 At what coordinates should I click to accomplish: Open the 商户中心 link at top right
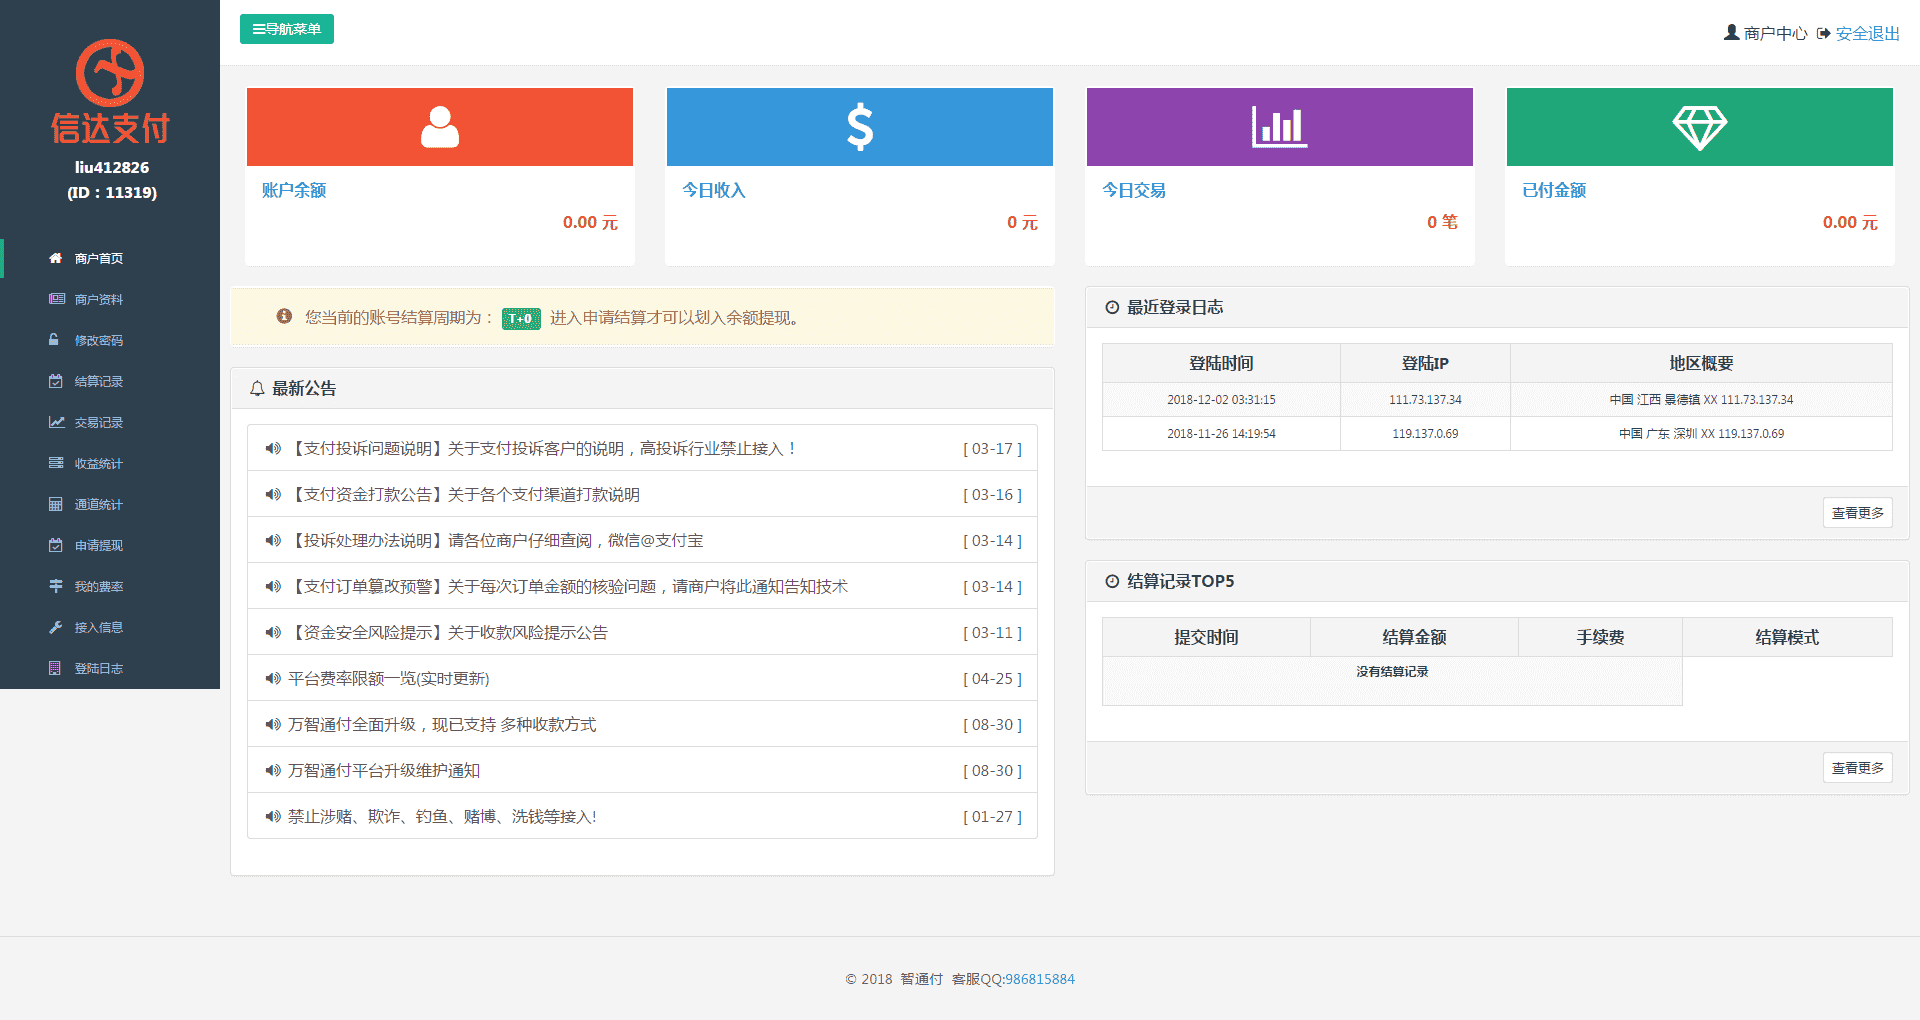click(1774, 33)
